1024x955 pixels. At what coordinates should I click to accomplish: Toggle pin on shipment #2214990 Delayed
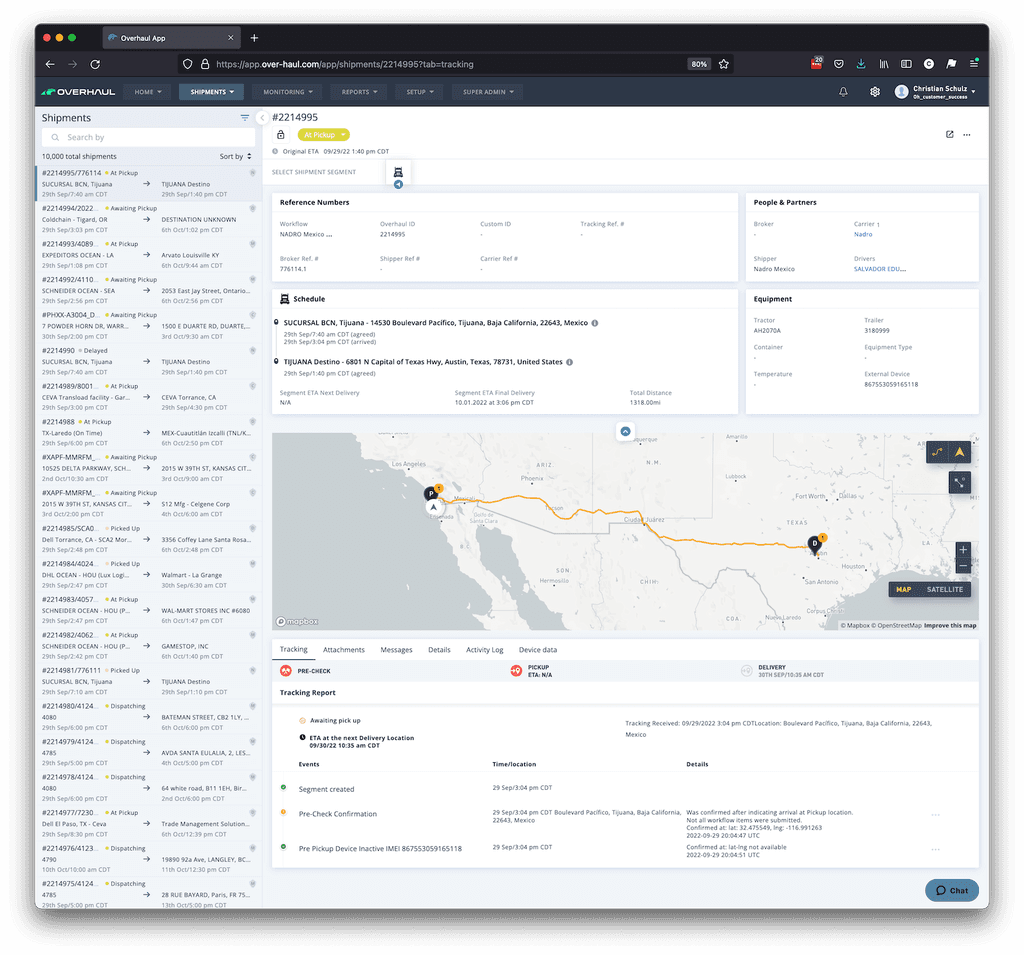click(x=253, y=351)
